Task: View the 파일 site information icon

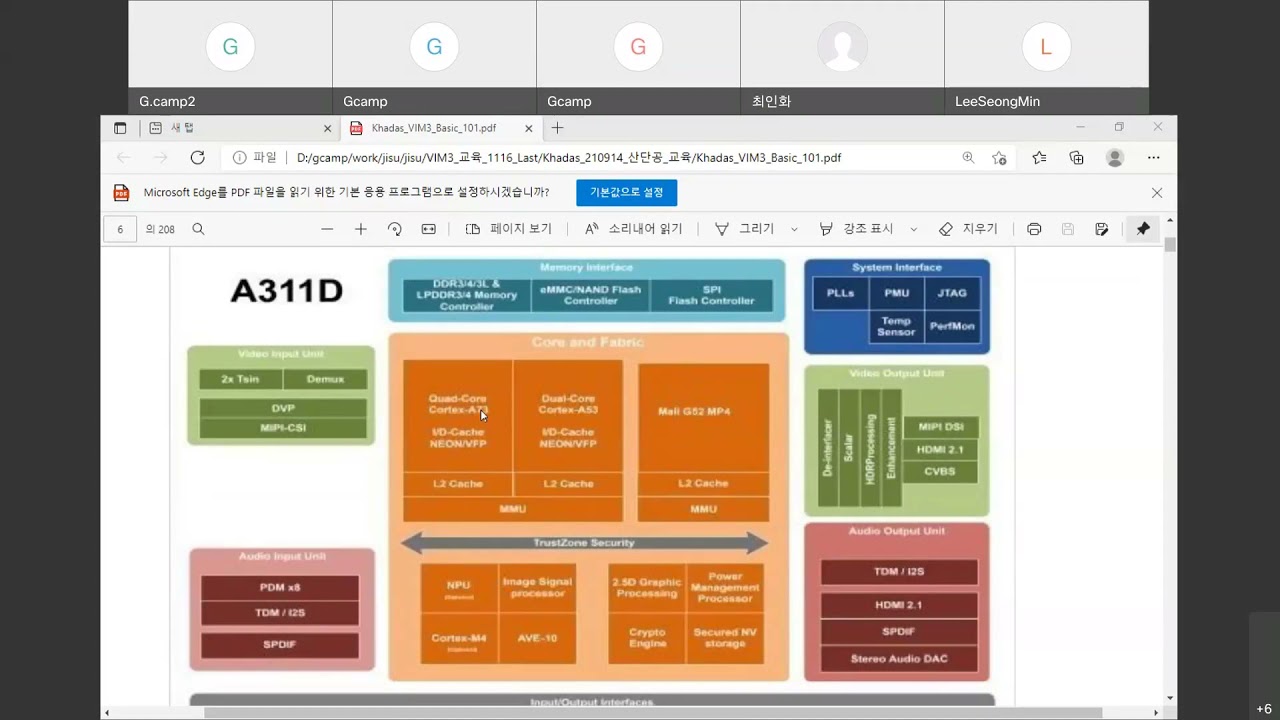Action: 240,158
